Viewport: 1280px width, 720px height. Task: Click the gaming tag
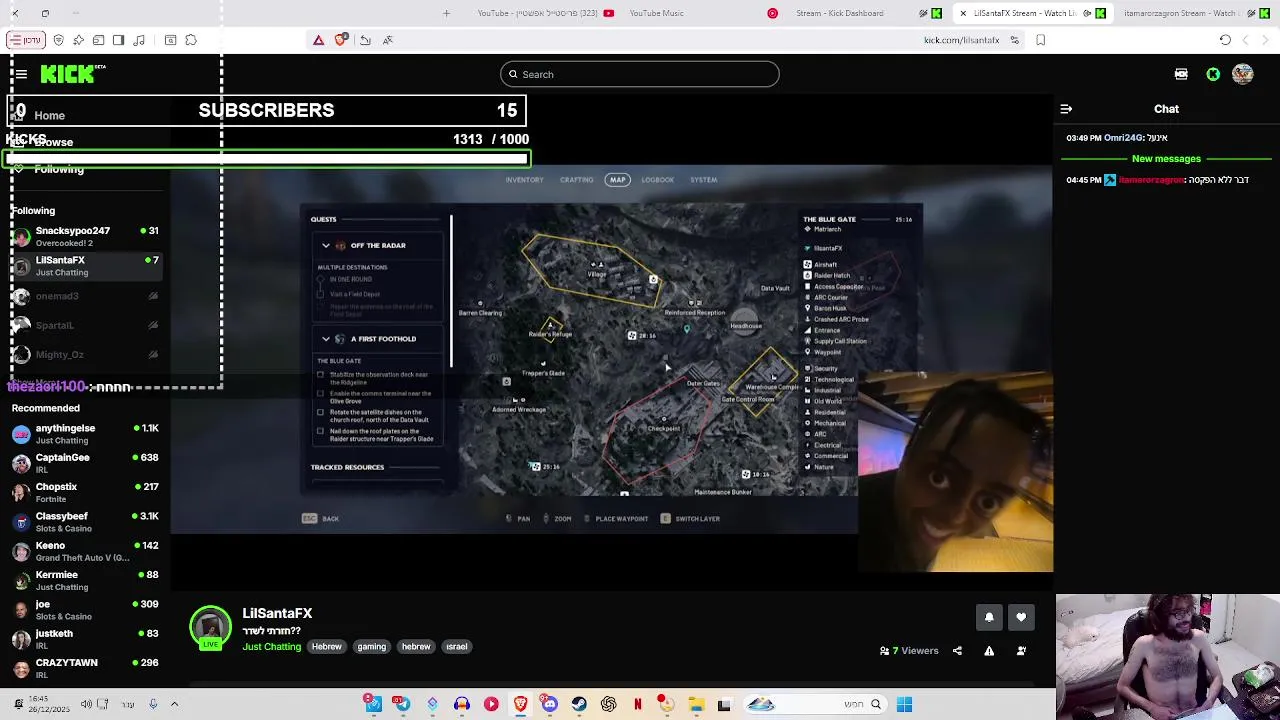coord(371,647)
